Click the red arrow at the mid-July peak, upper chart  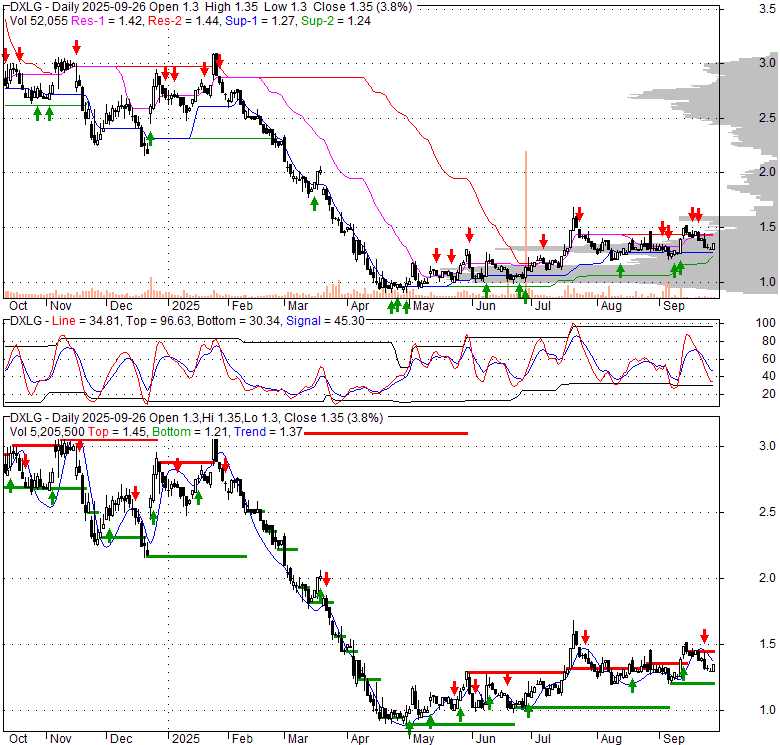[579, 215]
